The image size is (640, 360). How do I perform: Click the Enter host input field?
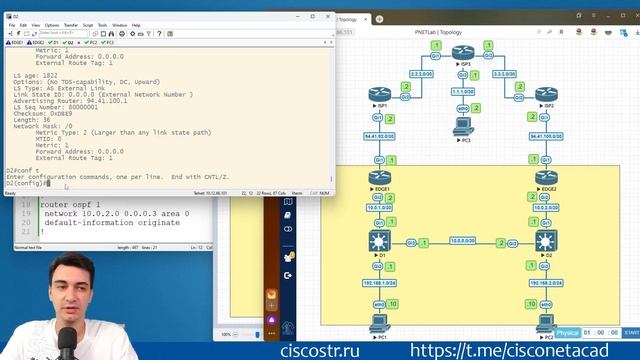(x=63, y=33)
